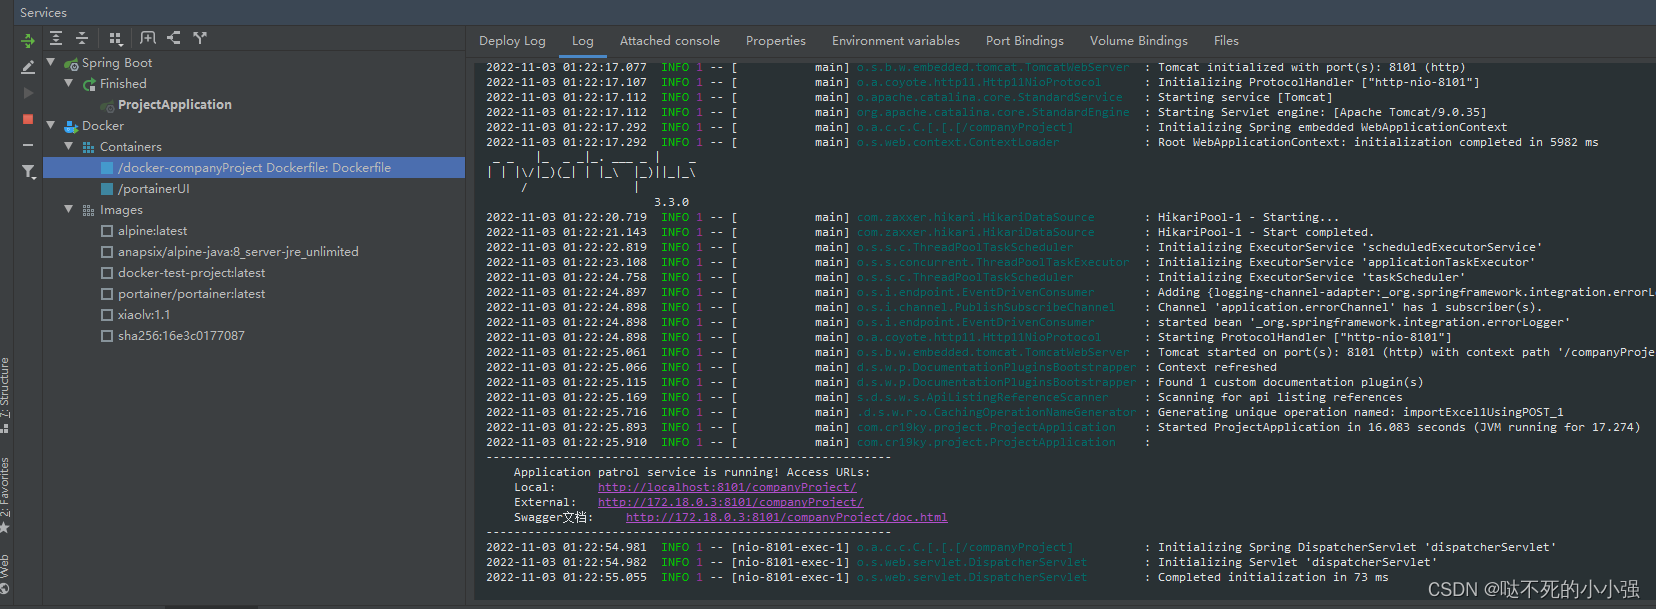
Task: Collapse the Containers node arrow
Action: point(69,146)
